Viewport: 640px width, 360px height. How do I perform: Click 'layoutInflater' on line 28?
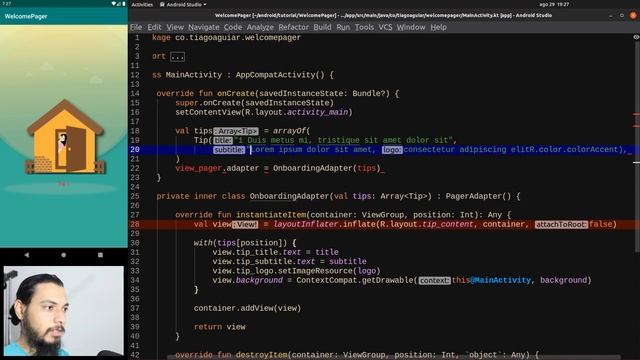point(306,224)
